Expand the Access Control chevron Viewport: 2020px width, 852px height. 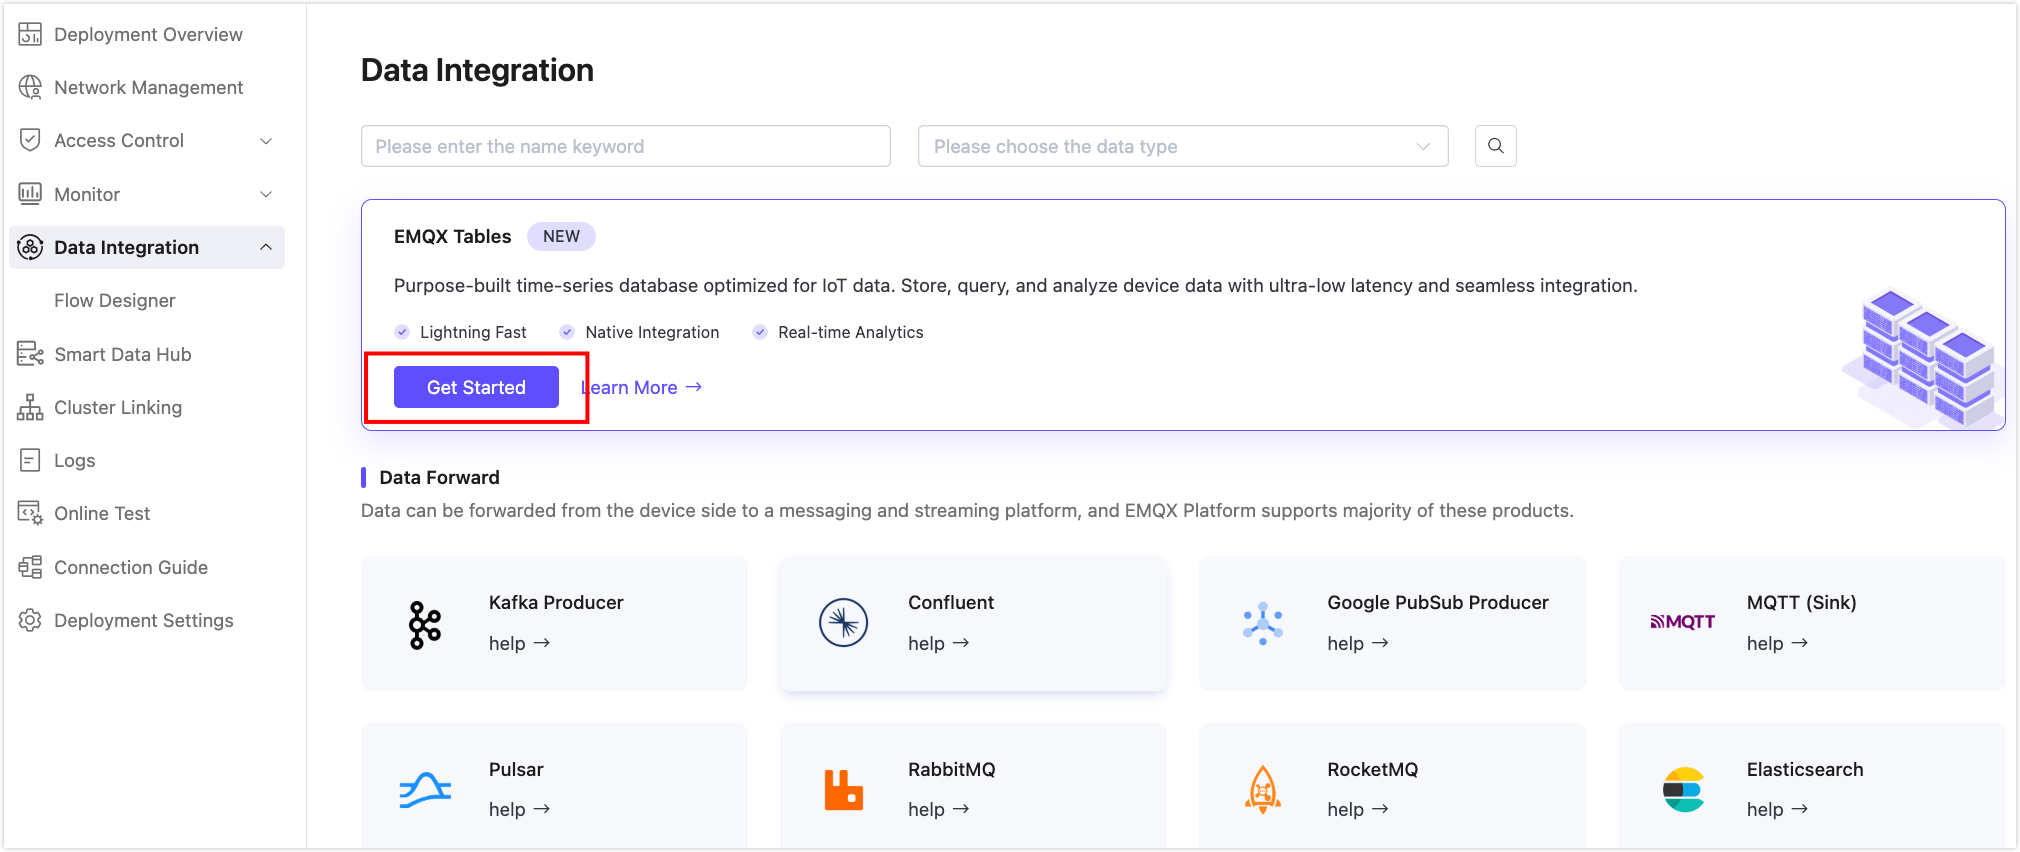(x=266, y=141)
